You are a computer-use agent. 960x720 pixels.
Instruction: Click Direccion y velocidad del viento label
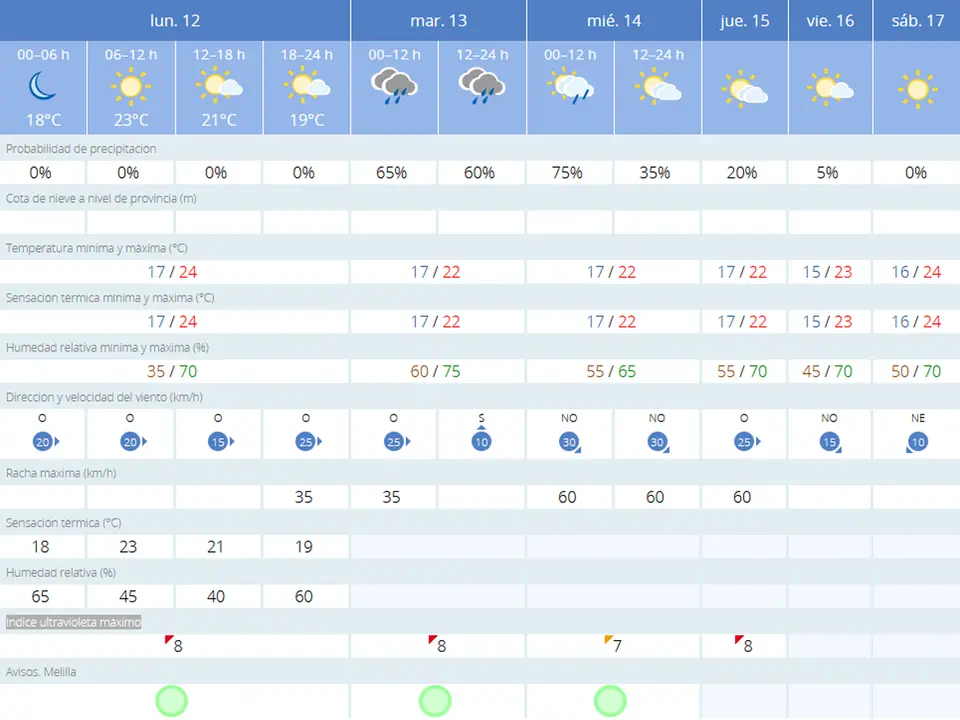pyautogui.click(x=104, y=397)
